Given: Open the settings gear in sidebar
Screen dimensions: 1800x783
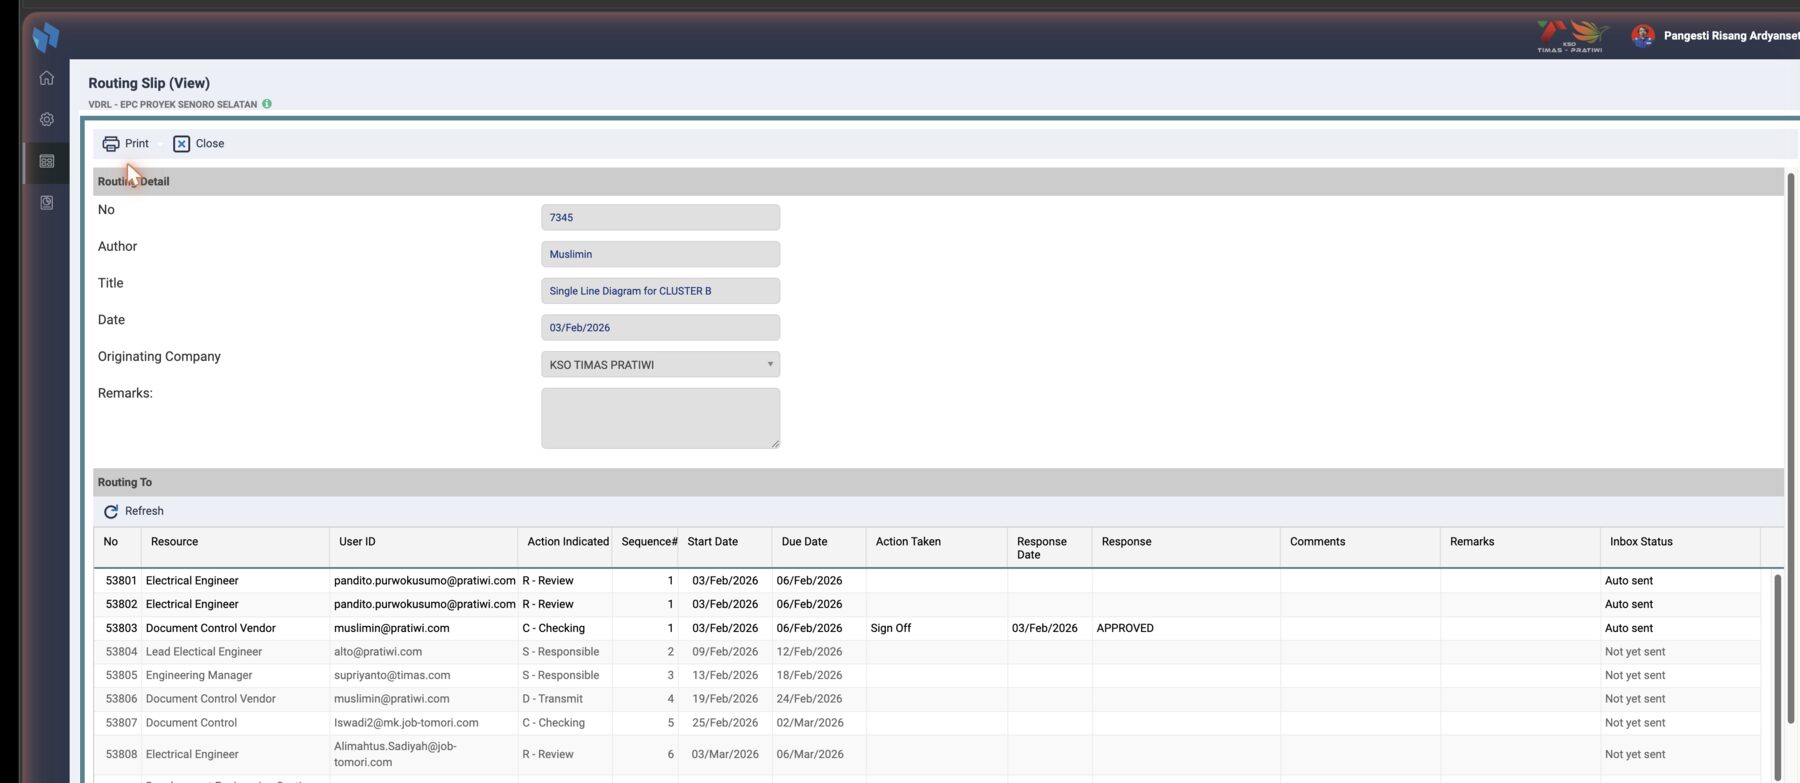Looking at the screenshot, I should [x=46, y=119].
